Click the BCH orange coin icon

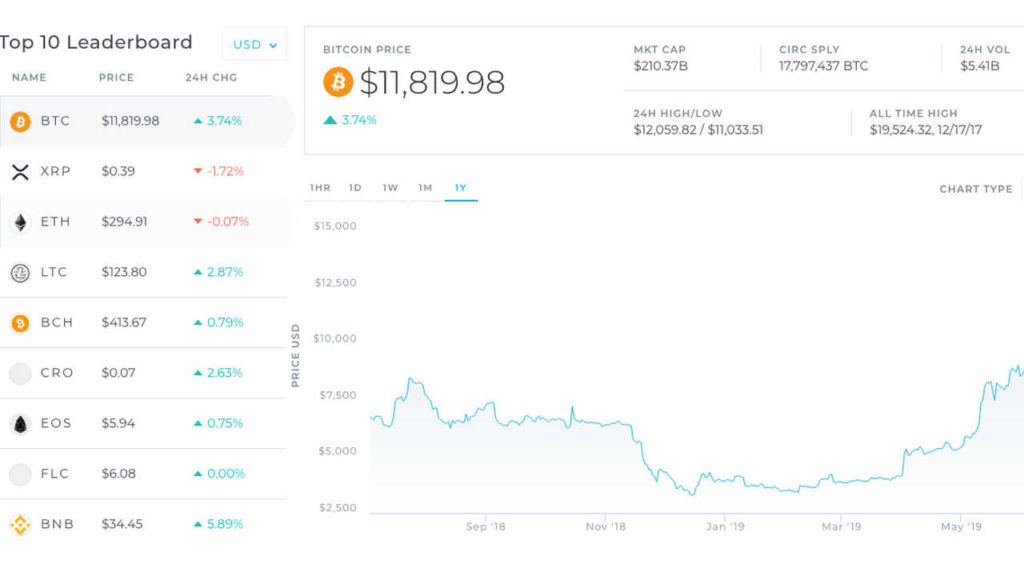tap(20, 323)
